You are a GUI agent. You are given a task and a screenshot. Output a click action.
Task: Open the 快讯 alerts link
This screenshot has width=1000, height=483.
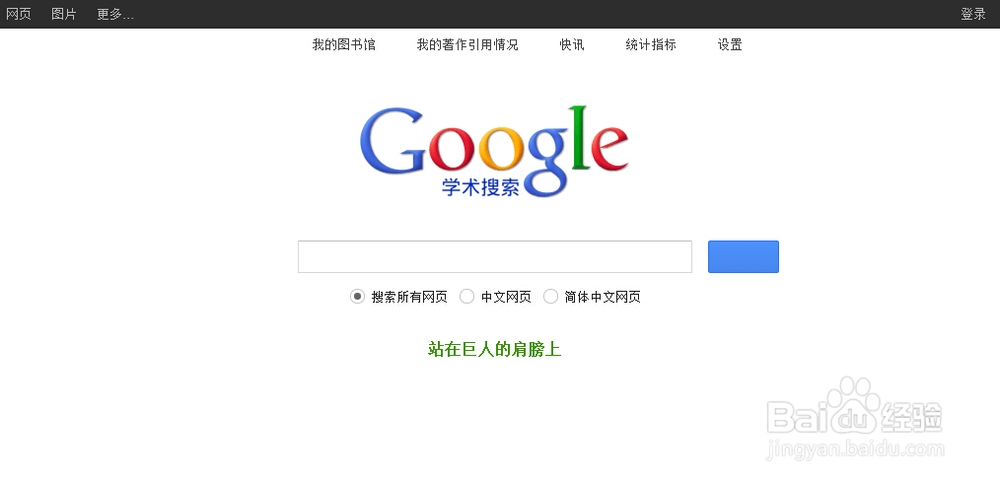click(572, 45)
